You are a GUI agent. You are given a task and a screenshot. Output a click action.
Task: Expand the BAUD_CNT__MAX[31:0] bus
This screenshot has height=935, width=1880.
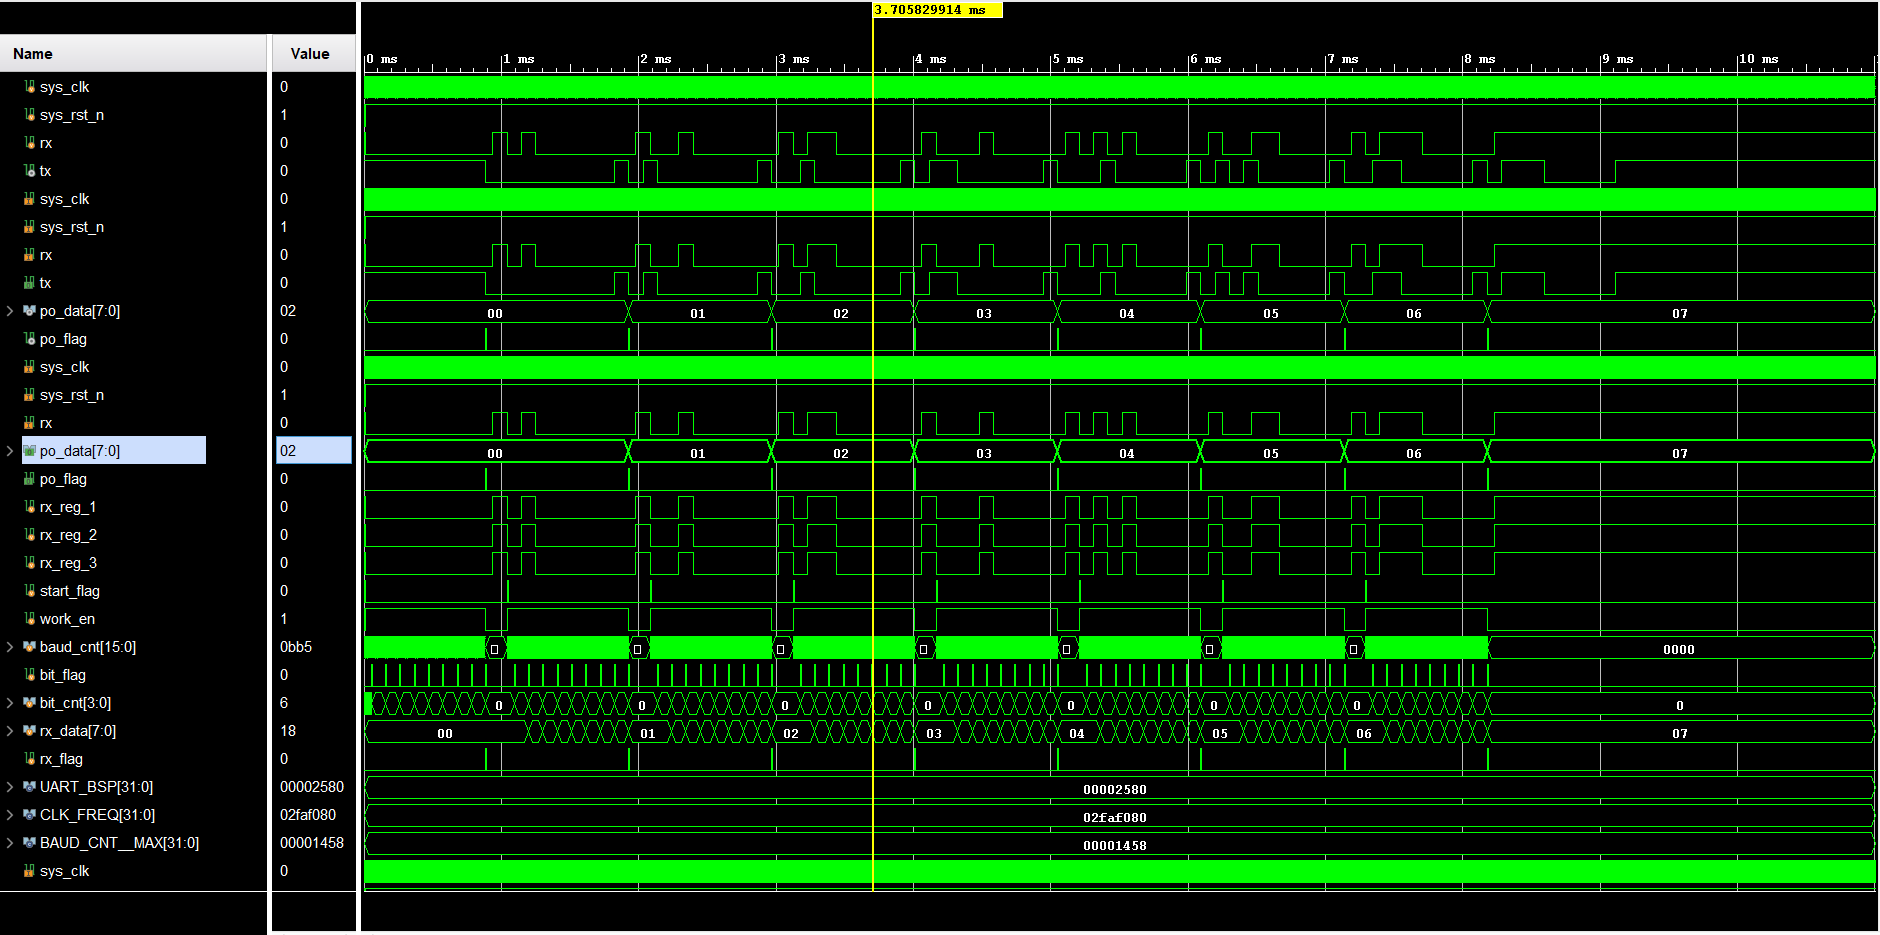point(10,843)
